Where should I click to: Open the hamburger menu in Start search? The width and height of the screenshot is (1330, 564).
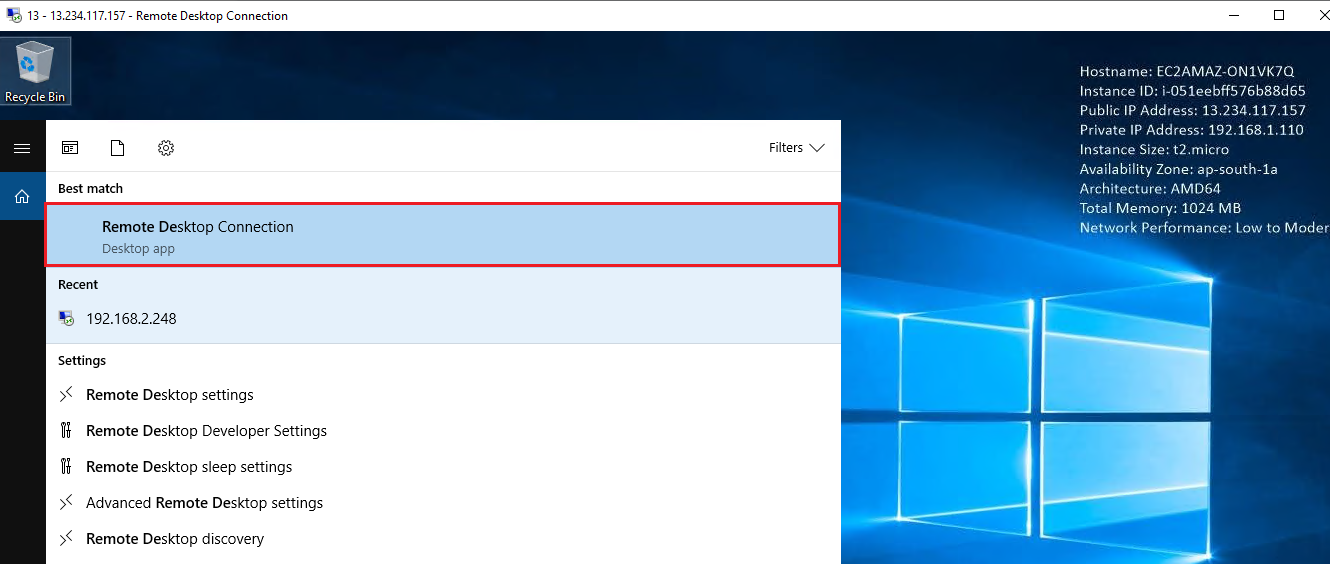[x=22, y=148]
